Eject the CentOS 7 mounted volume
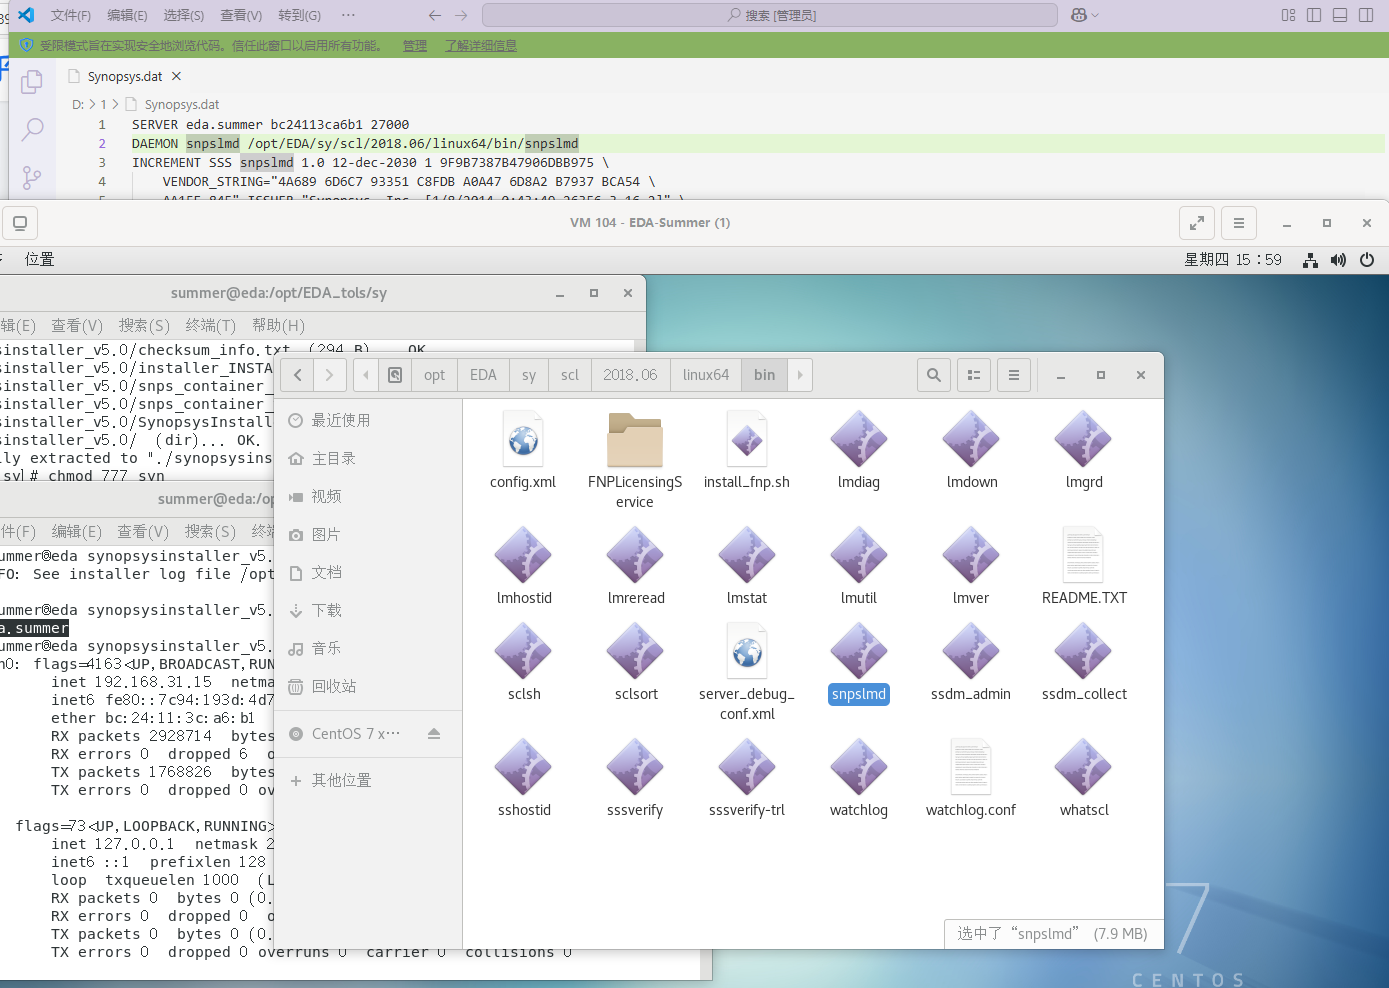 [x=434, y=734]
